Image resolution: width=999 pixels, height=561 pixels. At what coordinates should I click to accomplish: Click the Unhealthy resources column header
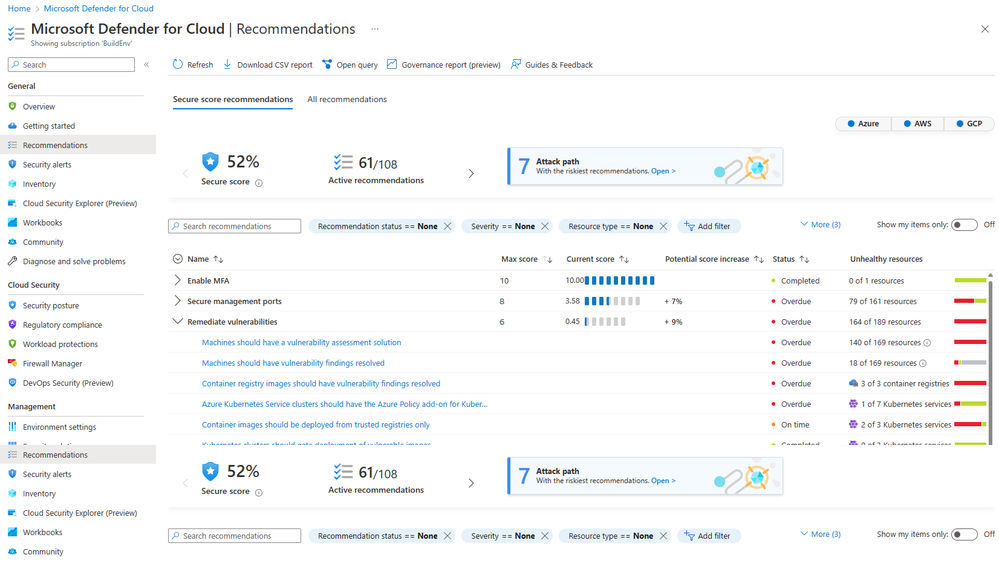click(x=886, y=259)
